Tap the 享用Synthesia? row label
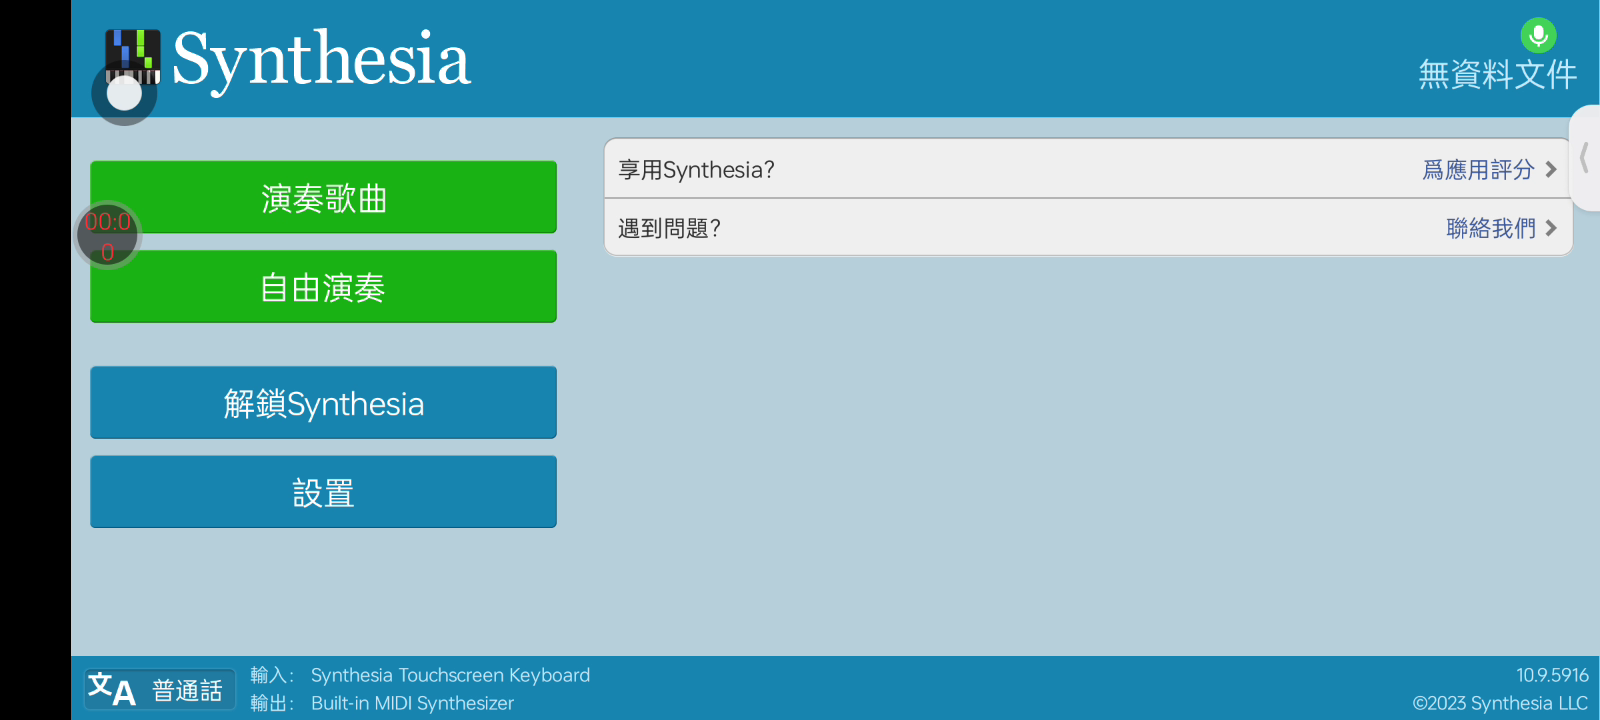1600x720 pixels. 696,170
